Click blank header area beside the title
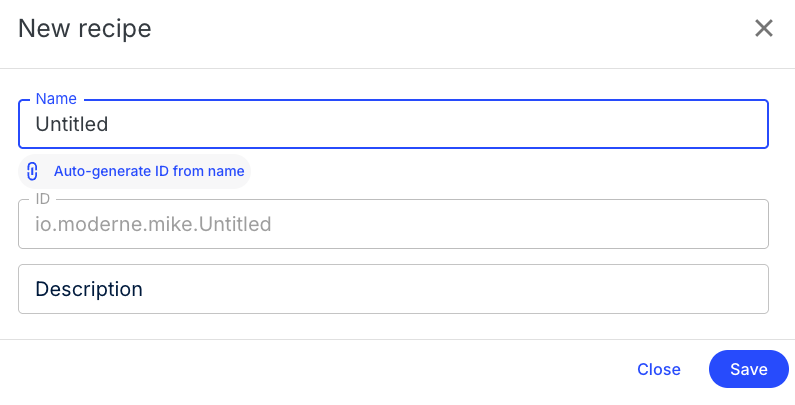This screenshot has height=405, width=795. (450, 29)
